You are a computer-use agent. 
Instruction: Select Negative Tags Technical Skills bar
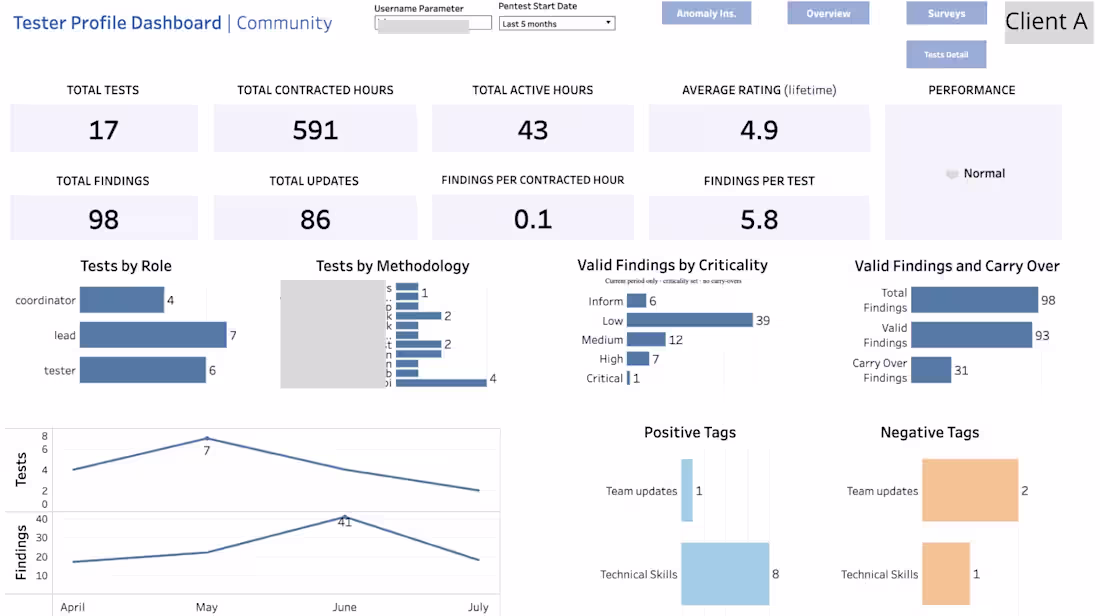click(946, 573)
